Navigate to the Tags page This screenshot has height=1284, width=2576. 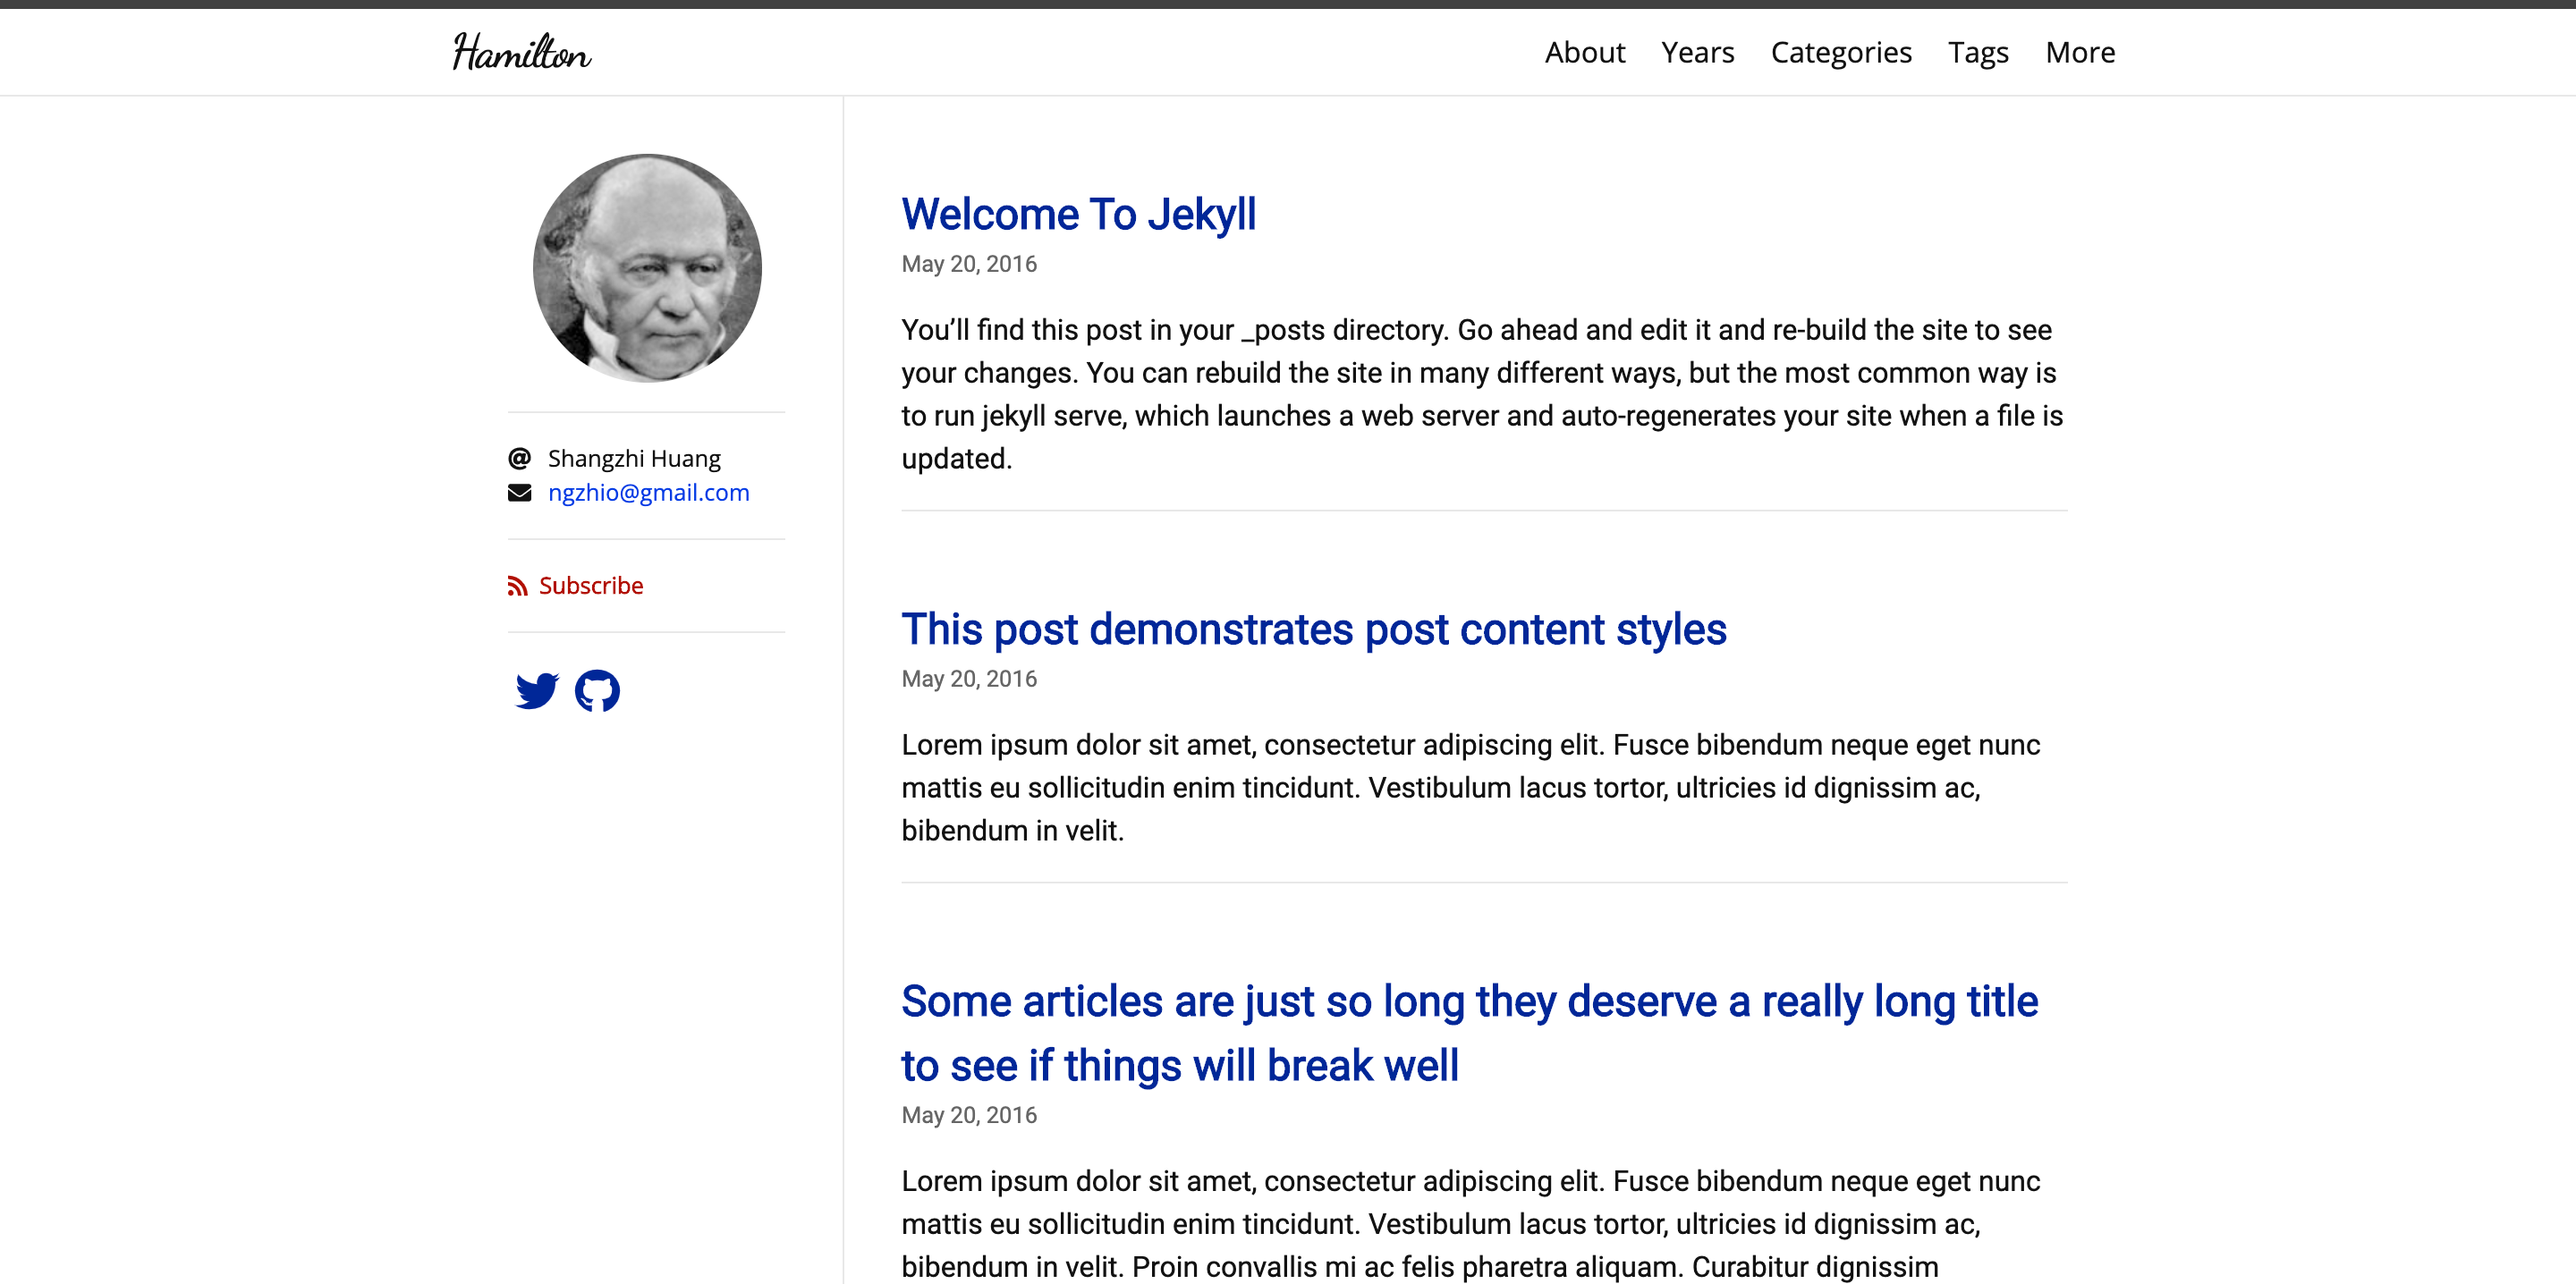(1977, 52)
